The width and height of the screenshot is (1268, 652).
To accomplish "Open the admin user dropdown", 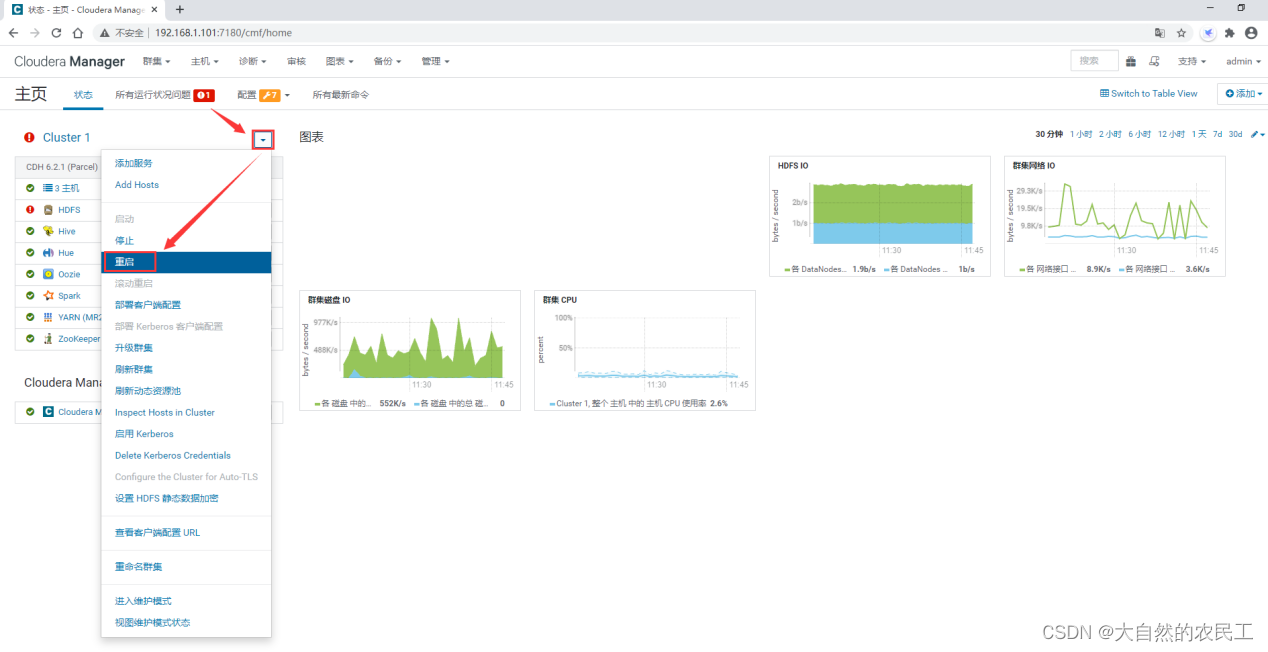I will point(1242,61).
